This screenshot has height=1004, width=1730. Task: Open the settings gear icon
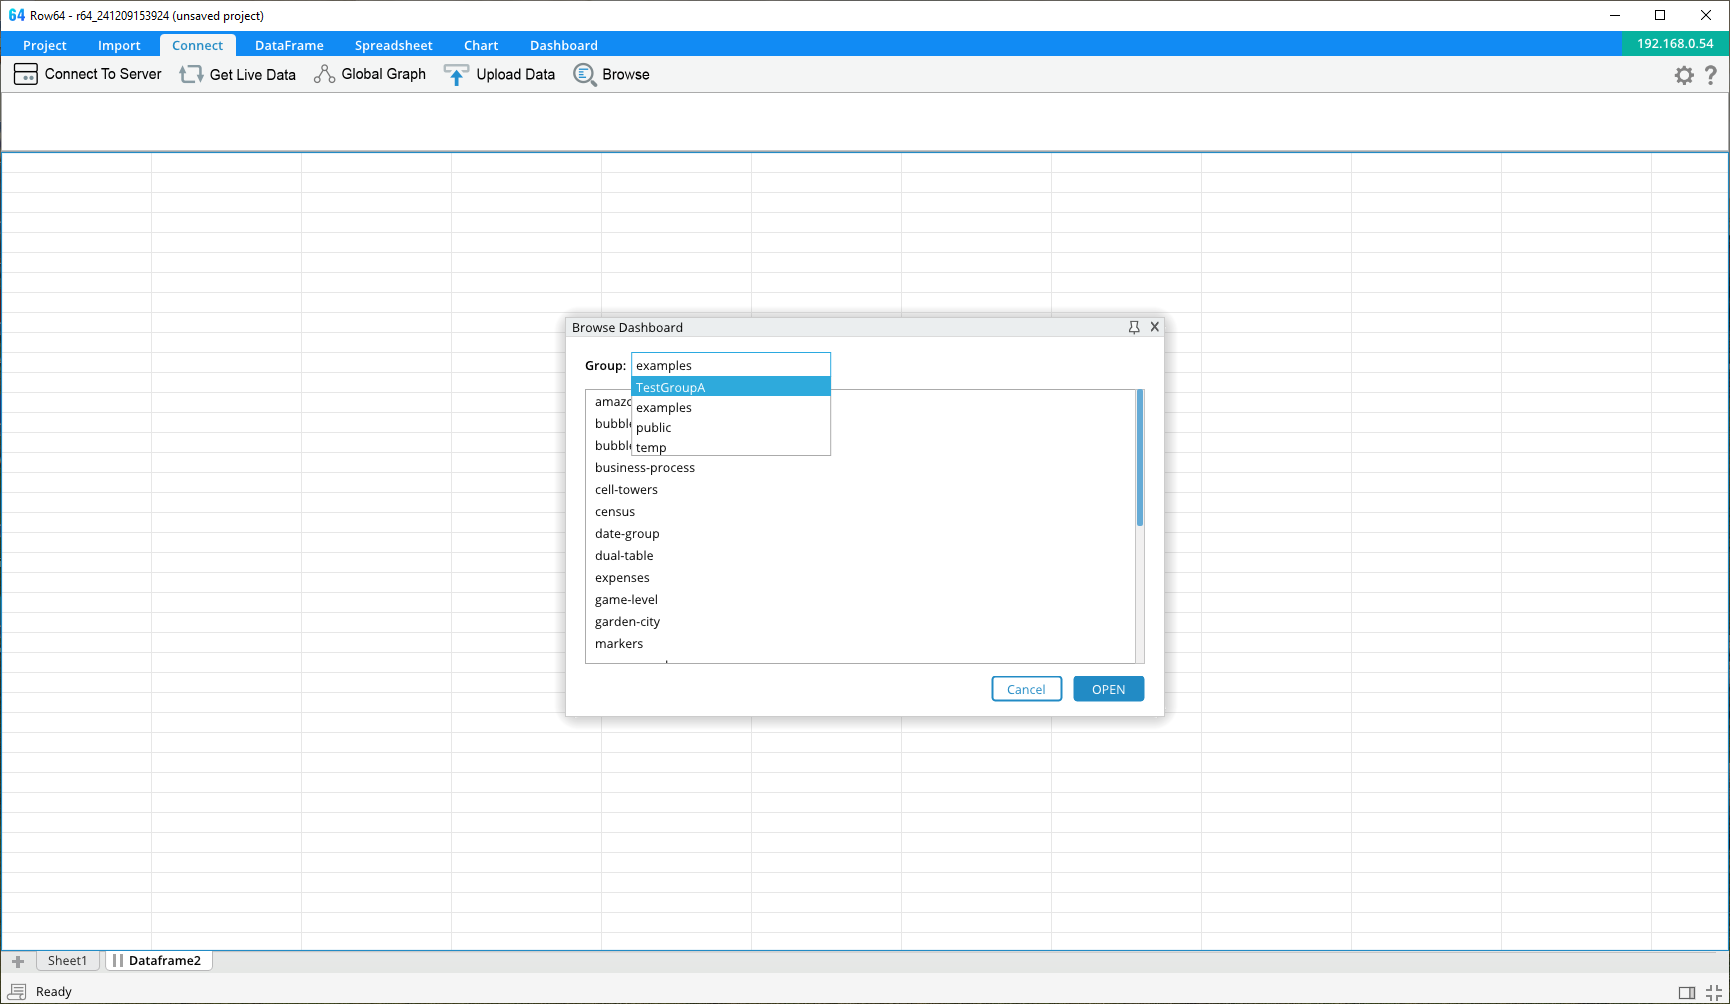pos(1684,75)
